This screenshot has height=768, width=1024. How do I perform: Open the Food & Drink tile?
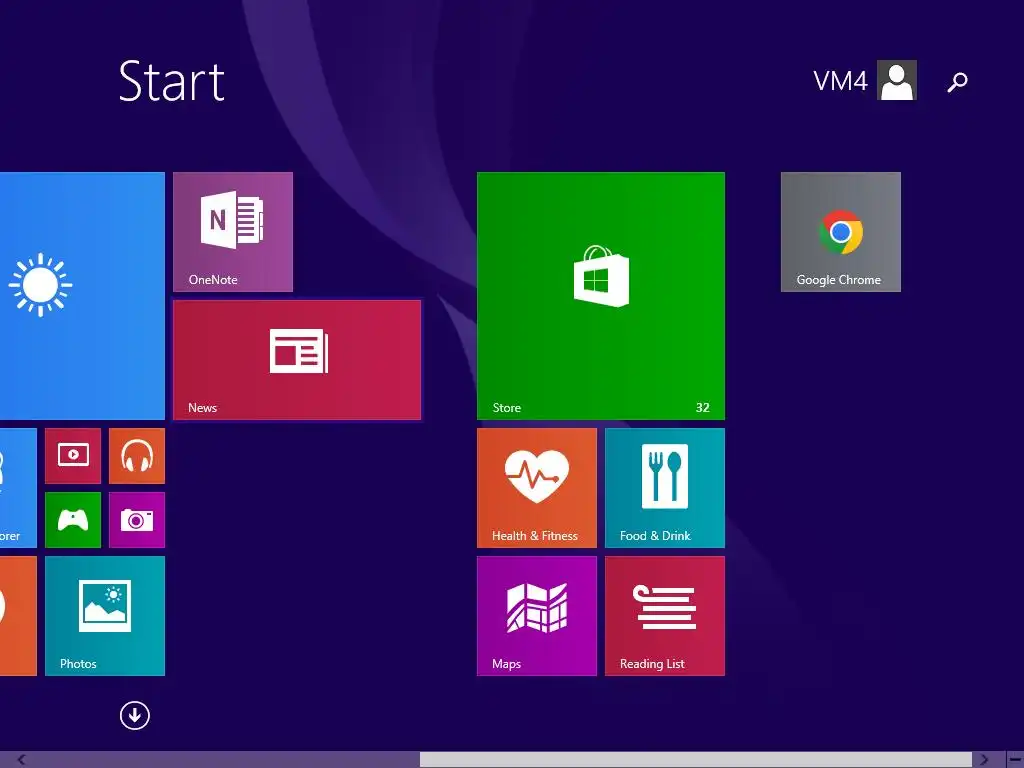[665, 488]
